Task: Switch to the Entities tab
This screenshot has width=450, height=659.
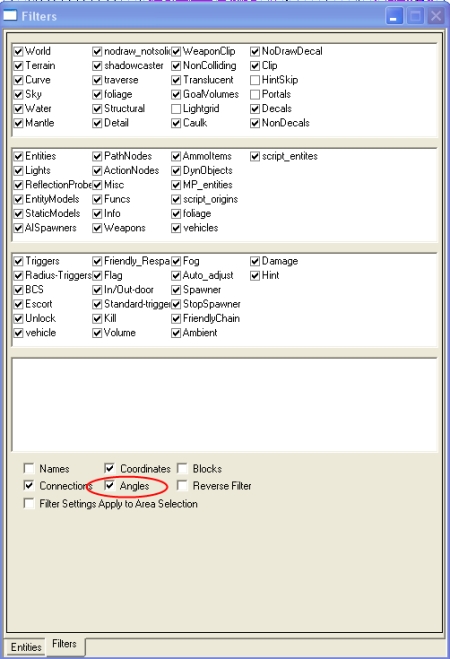Action: click(26, 647)
